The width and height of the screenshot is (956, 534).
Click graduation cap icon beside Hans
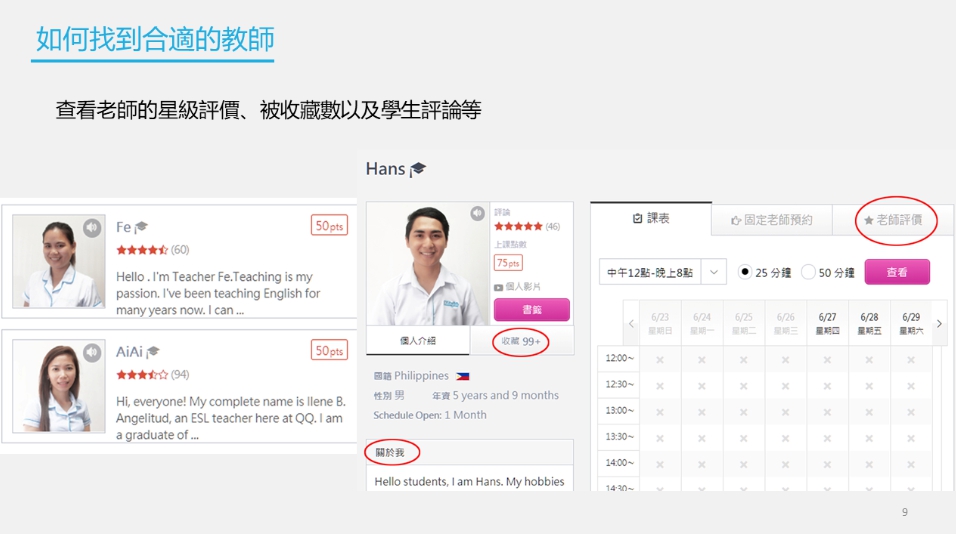pyautogui.click(x=417, y=169)
